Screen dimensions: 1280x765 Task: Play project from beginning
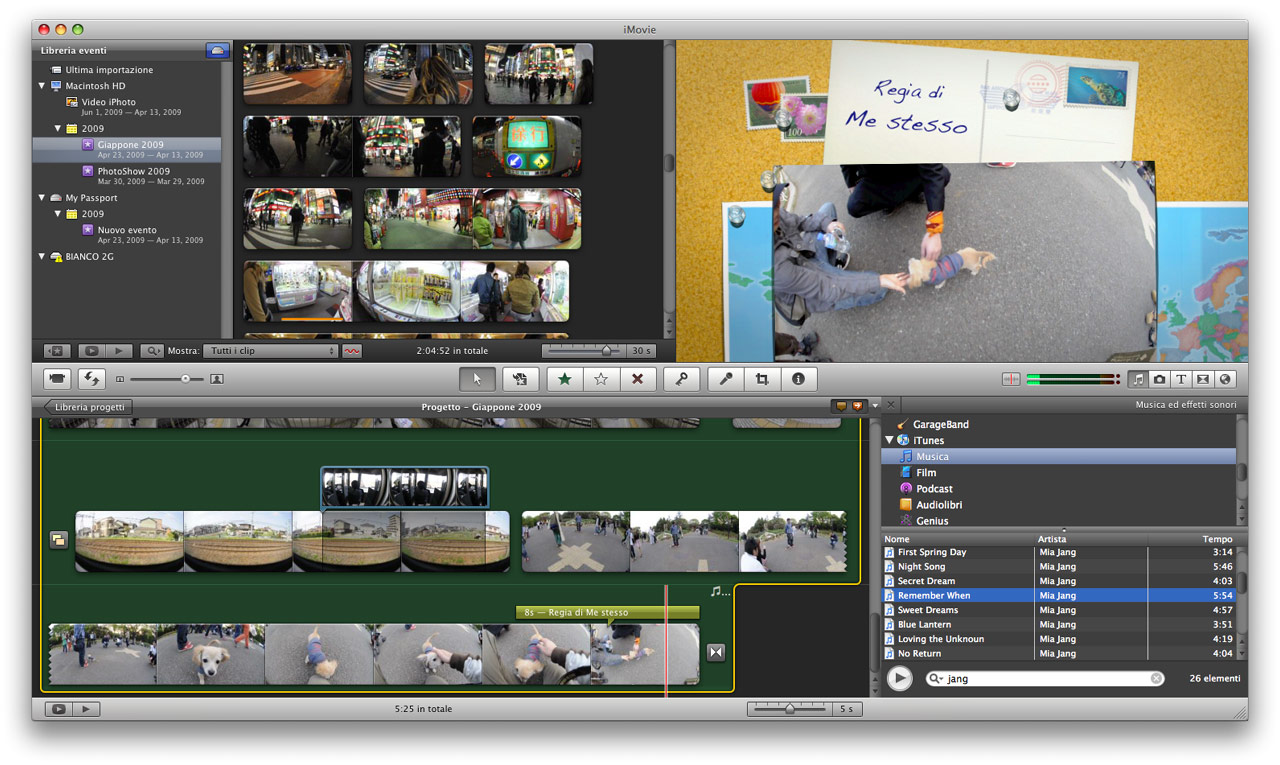pyautogui.click(x=87, y=709)
